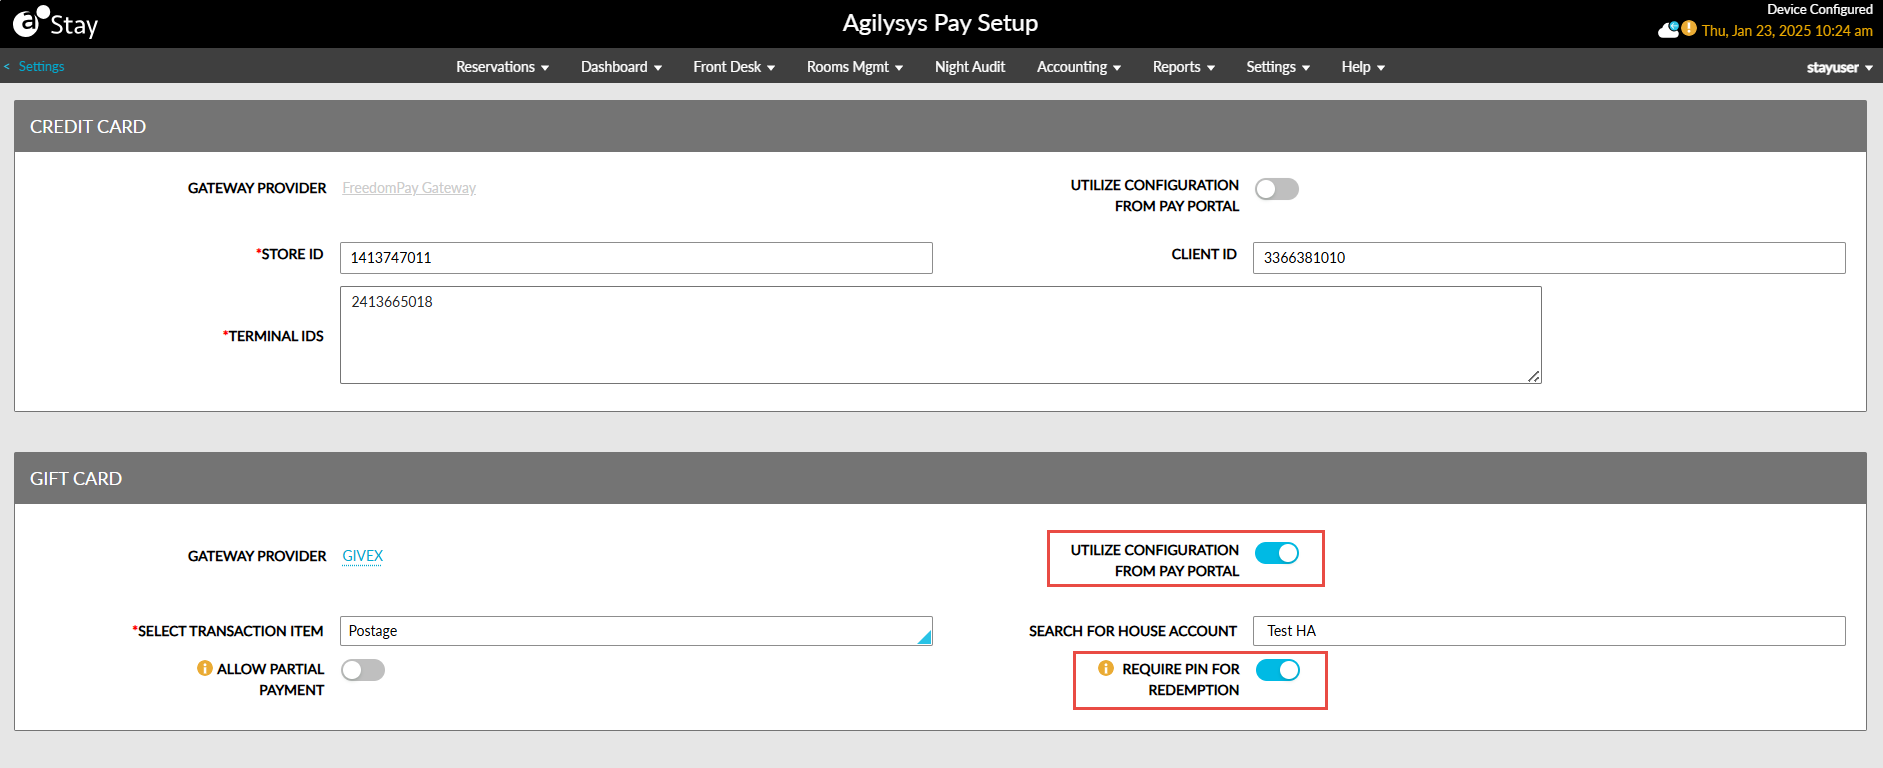The image size is (1883, 768).
Task: Click the date Thu, Jan 23, 2025 10:24 am
Action: (x=1787, y=31)
